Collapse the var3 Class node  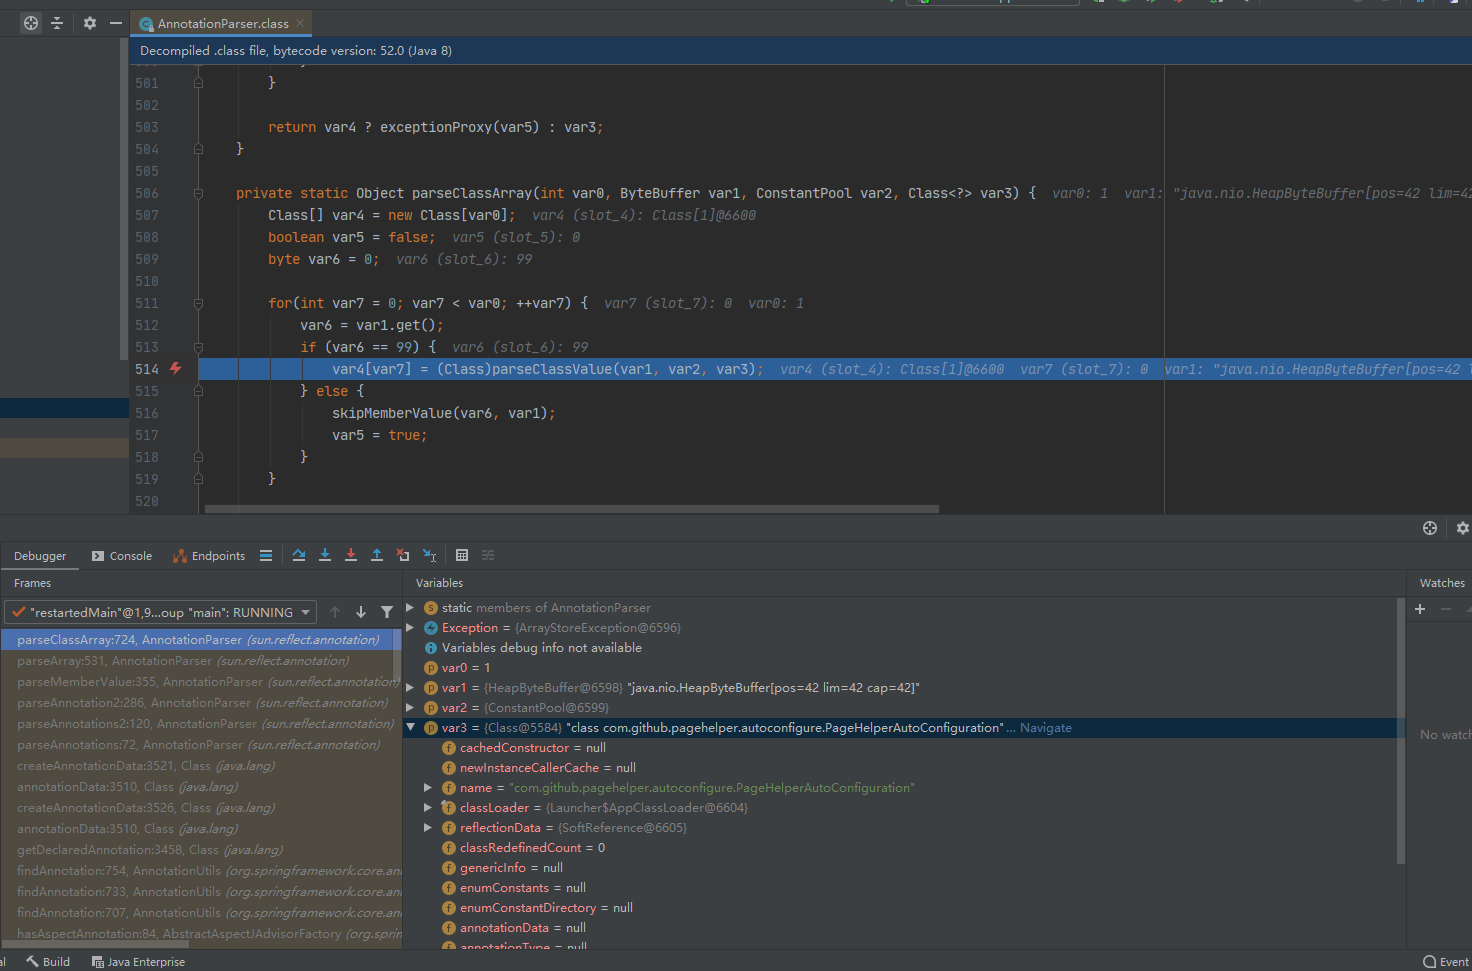click(x=410, y=728)
